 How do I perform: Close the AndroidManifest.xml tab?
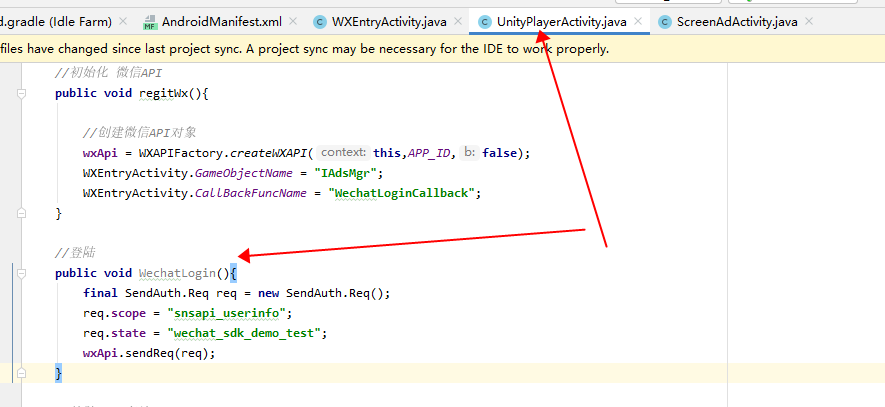coord(292,21)
